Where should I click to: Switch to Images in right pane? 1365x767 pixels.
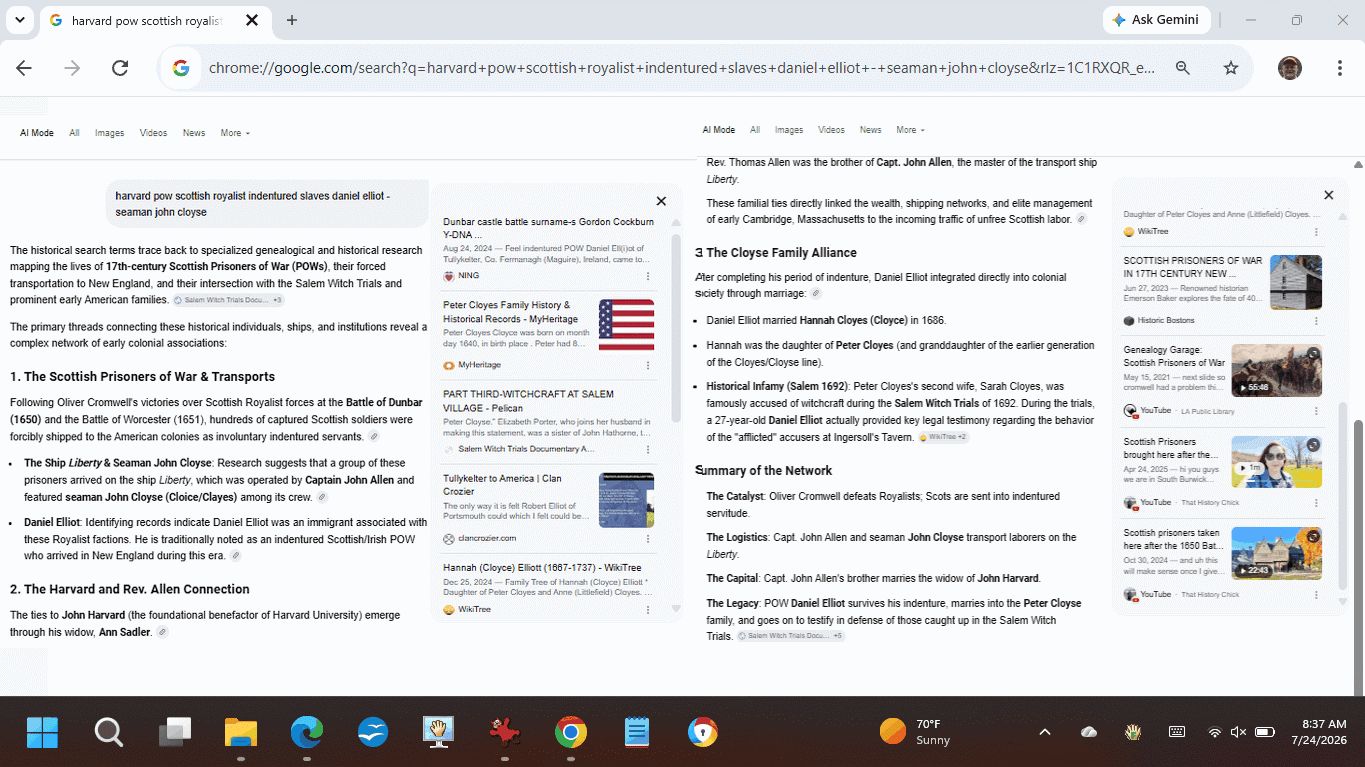click(789, 130)
